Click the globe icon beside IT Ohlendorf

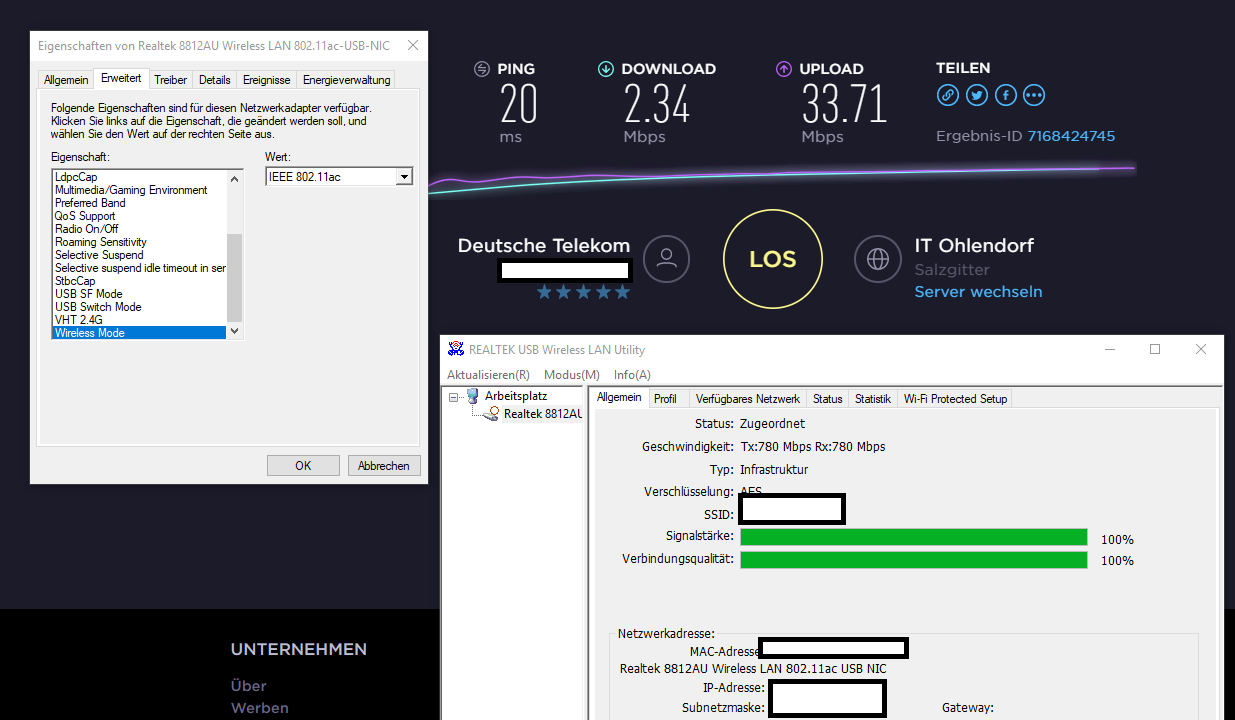878,260
